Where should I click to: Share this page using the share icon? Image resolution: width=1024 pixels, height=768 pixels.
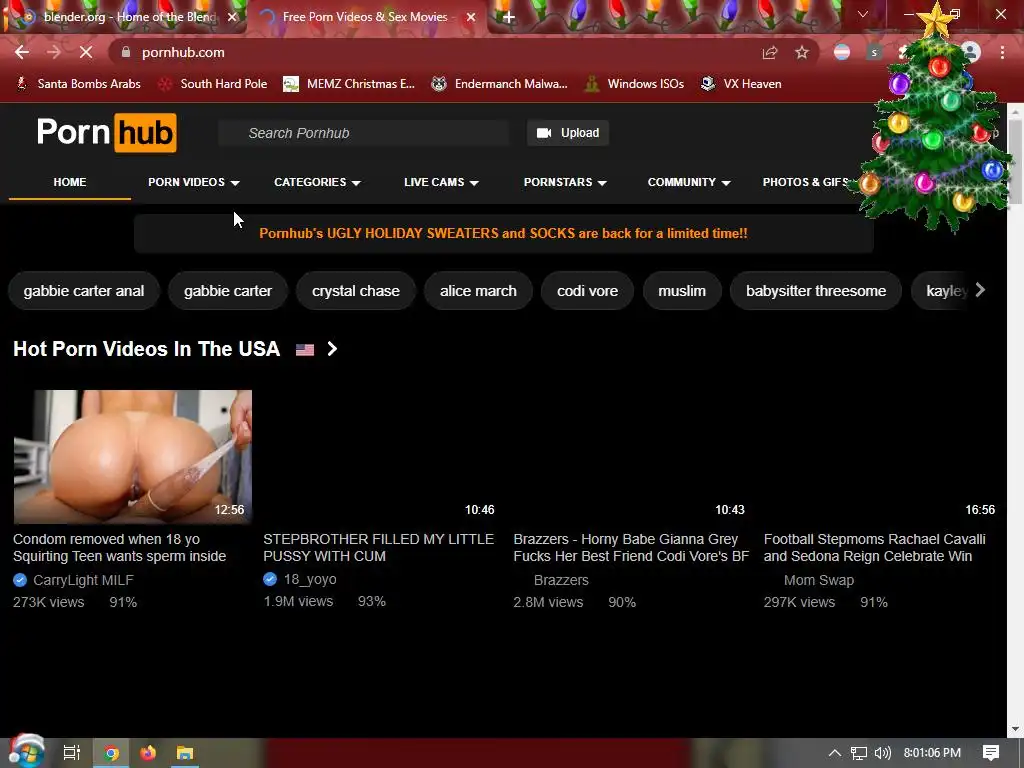pyautogui.click(x=770, y=53)
